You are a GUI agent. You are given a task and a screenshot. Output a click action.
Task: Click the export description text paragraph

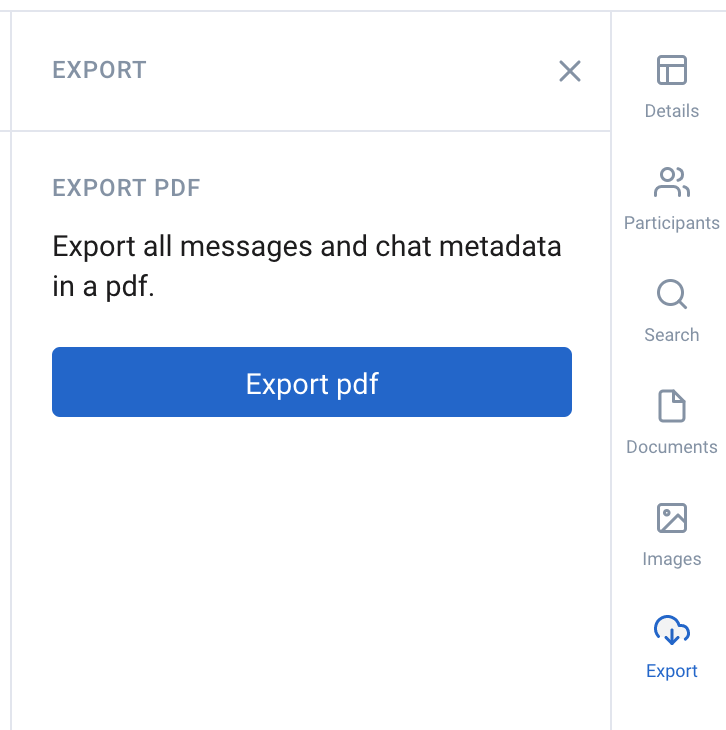(x=306, y=266)
